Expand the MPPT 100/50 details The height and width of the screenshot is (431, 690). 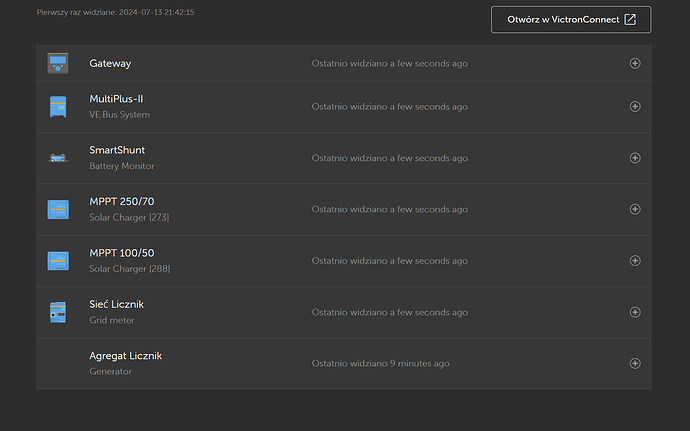(x=635, y=261)
